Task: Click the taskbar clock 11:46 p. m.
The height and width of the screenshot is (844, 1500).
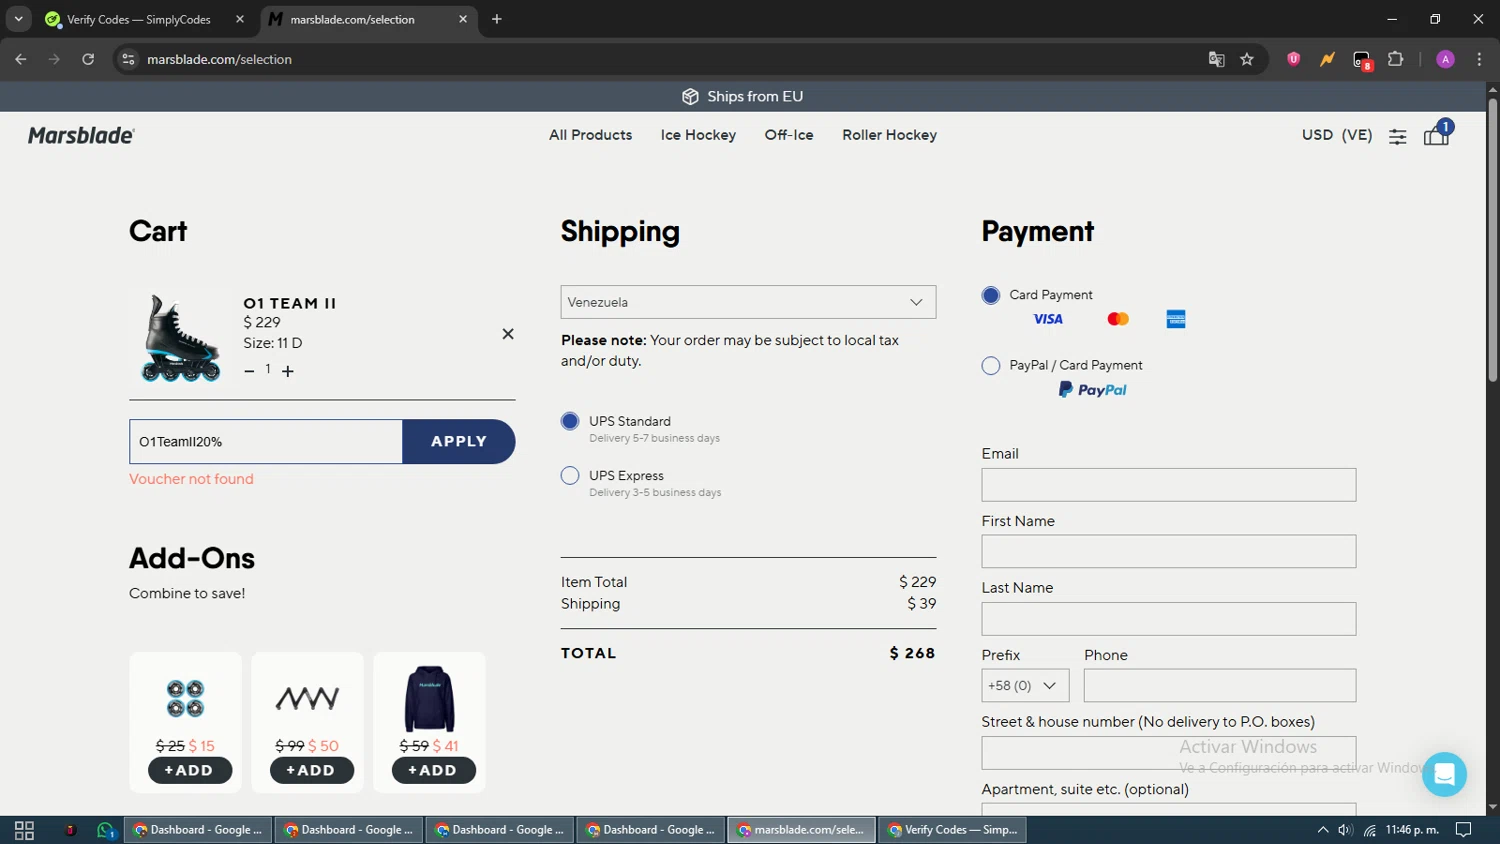Action: click(1412, 830)
